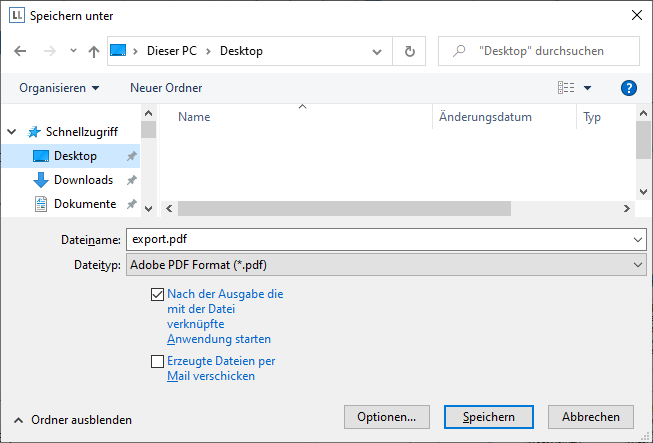Image resolution: width=653 pixels, height=443 pixels.
Task: Select Downloads in the navigation pane
Action: tap(83, 180)
